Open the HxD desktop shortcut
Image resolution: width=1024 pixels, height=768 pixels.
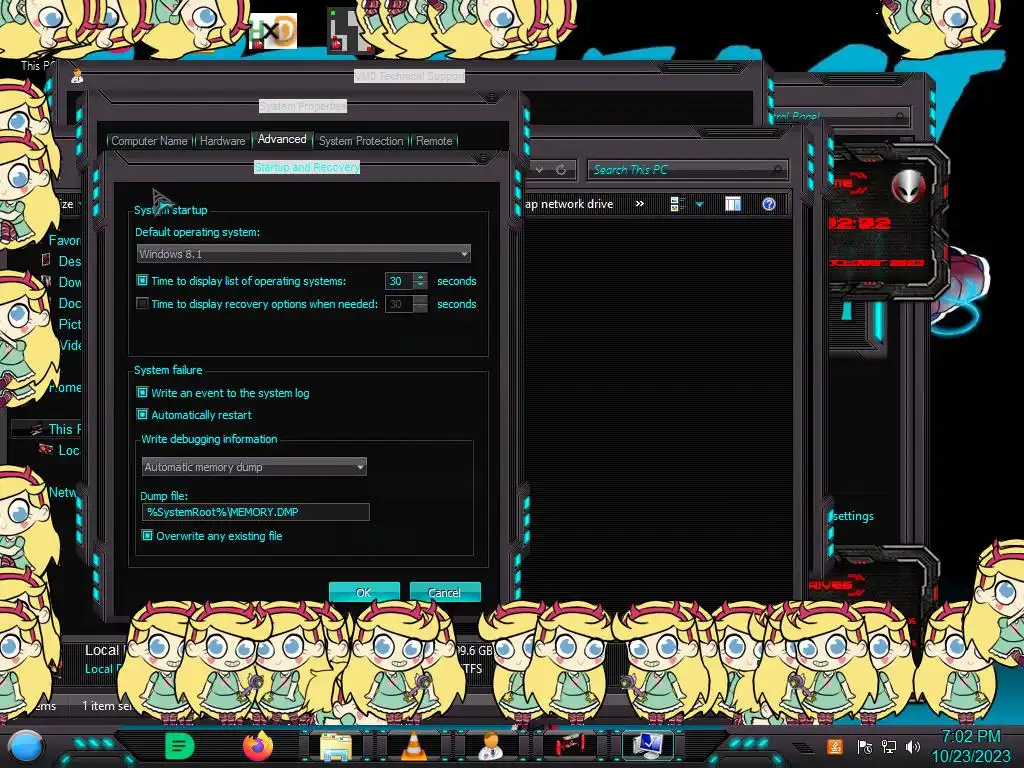click(x=273, y=31)
